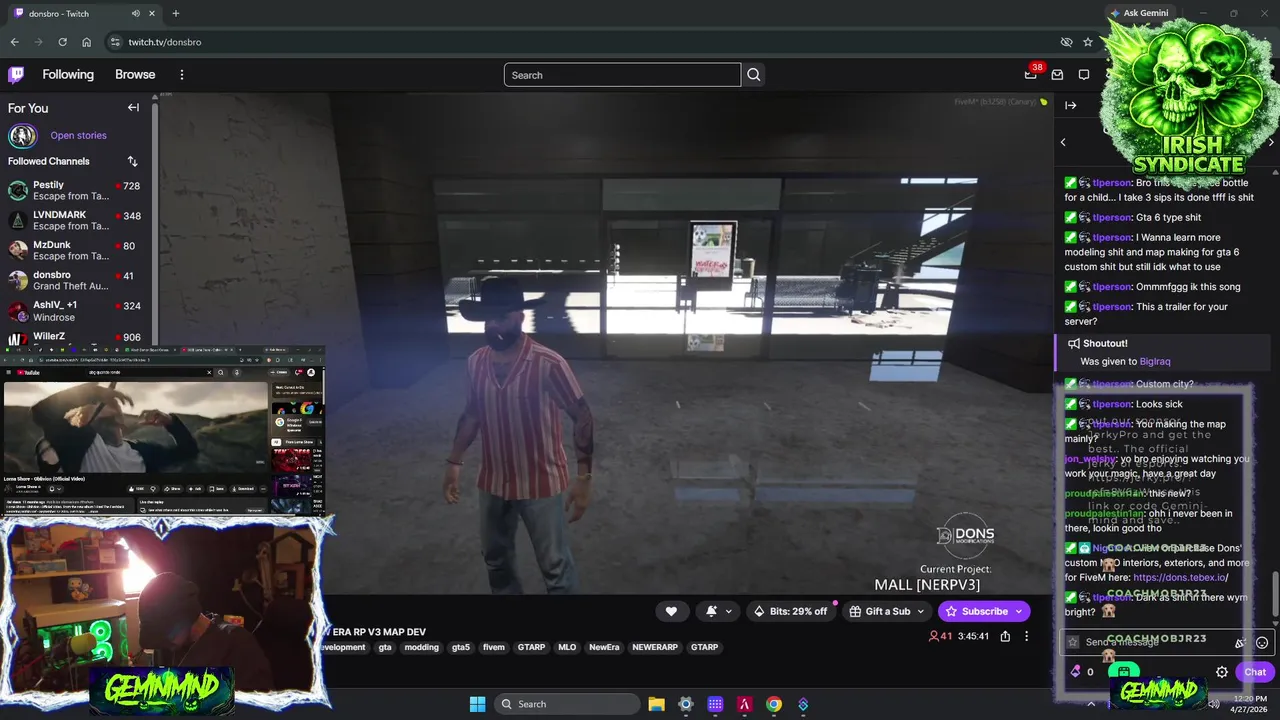Click the fivem stream tag
The image size is (1280, 720).
494,647
